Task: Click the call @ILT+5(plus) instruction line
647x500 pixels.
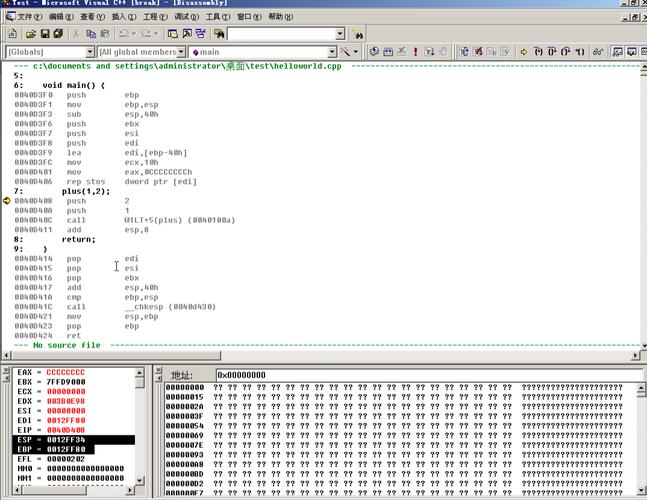Action: coord(125,220)
